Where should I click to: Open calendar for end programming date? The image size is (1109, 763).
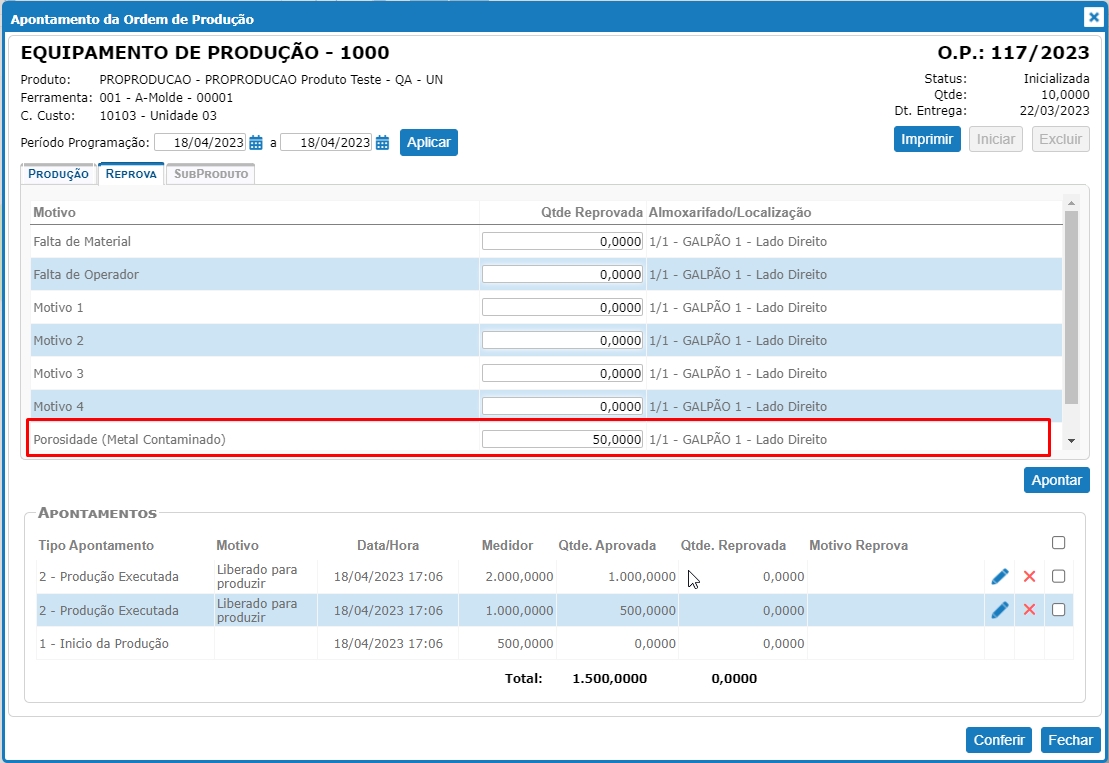(383, 143)
